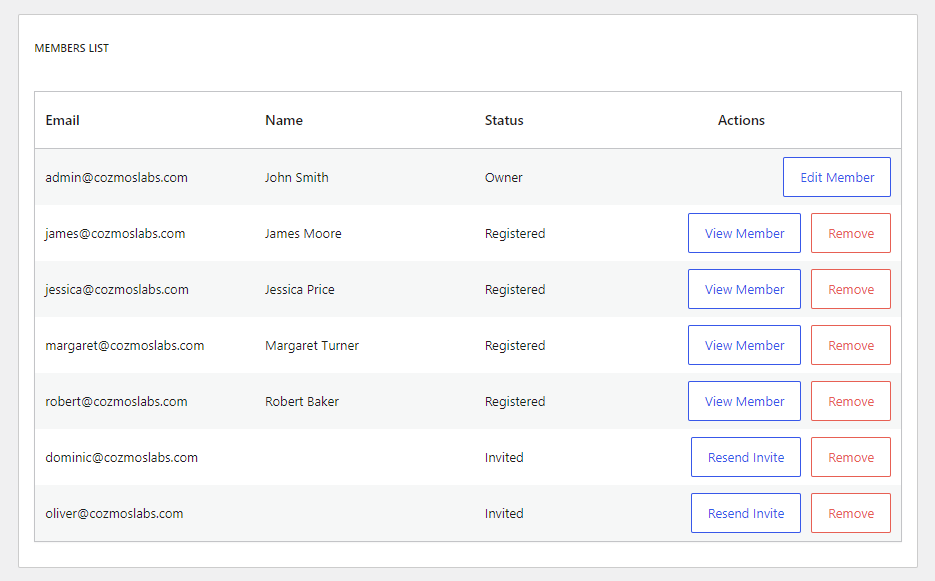This screenshot has height=581, width=935.
Task: Click the oliver@cozmoslabs.com email cell
Action: pyautogui.click(x=114, y=514)
